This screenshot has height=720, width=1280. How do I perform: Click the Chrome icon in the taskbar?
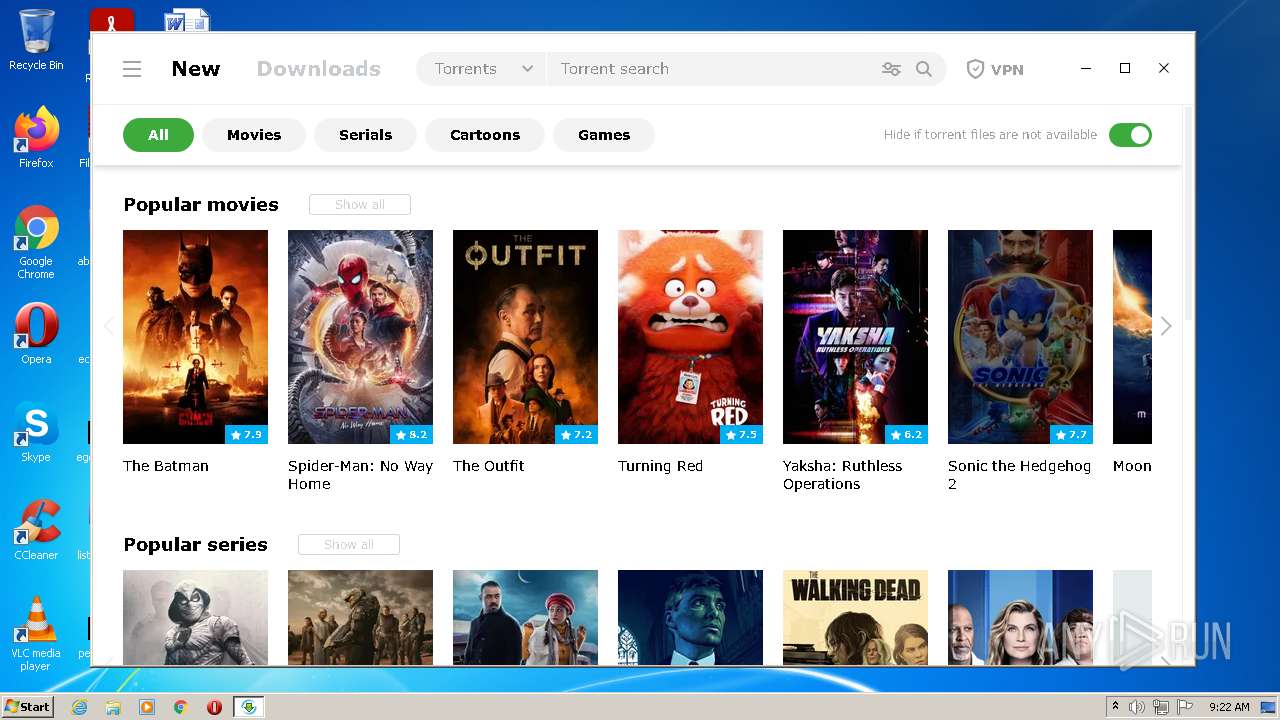click(x=180, y=707)
